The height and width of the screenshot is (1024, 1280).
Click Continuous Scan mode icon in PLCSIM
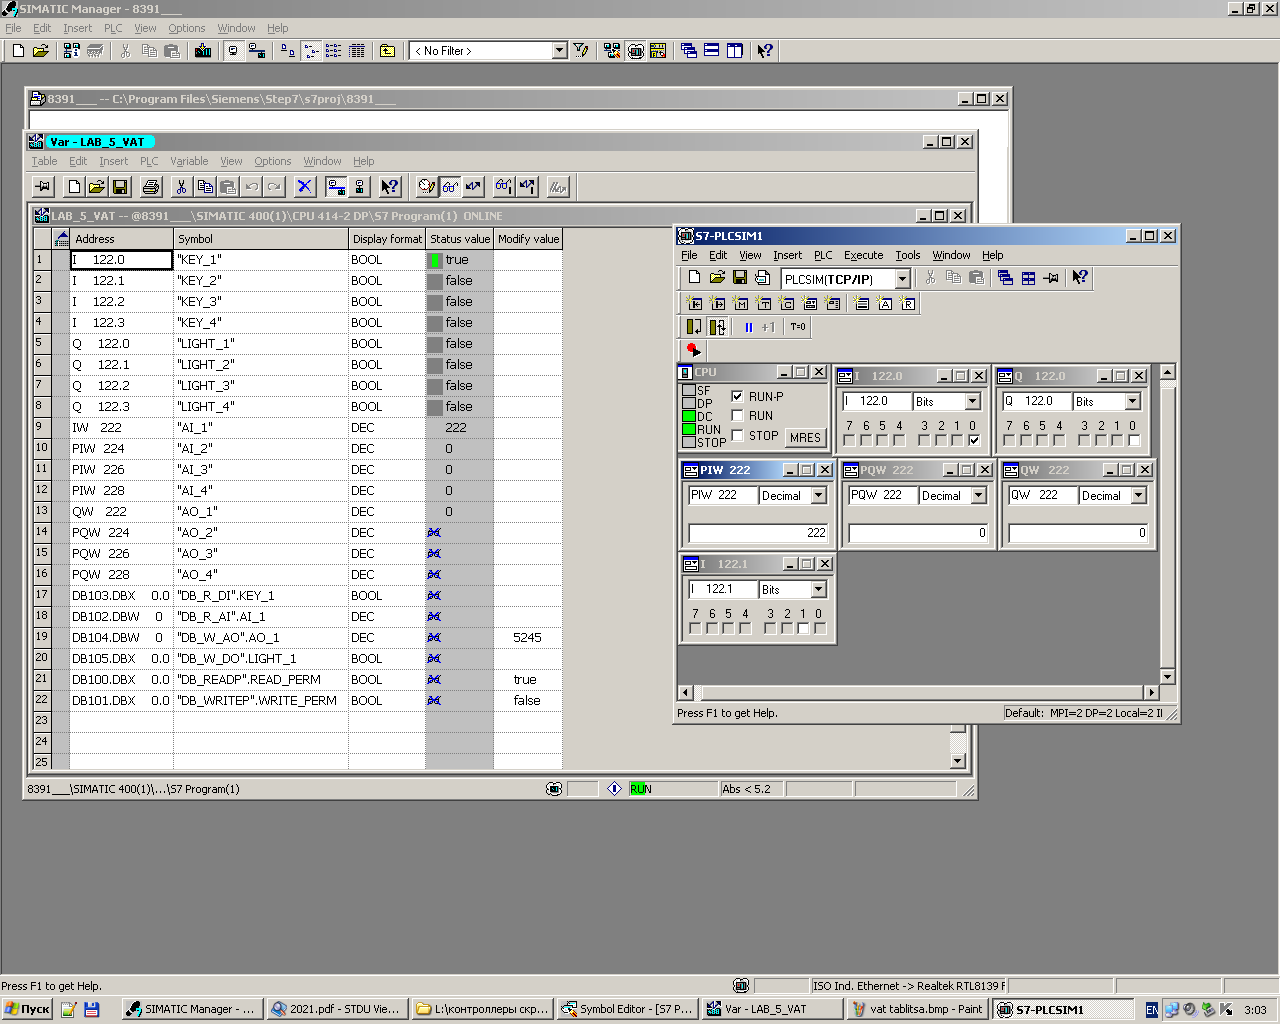717,327
